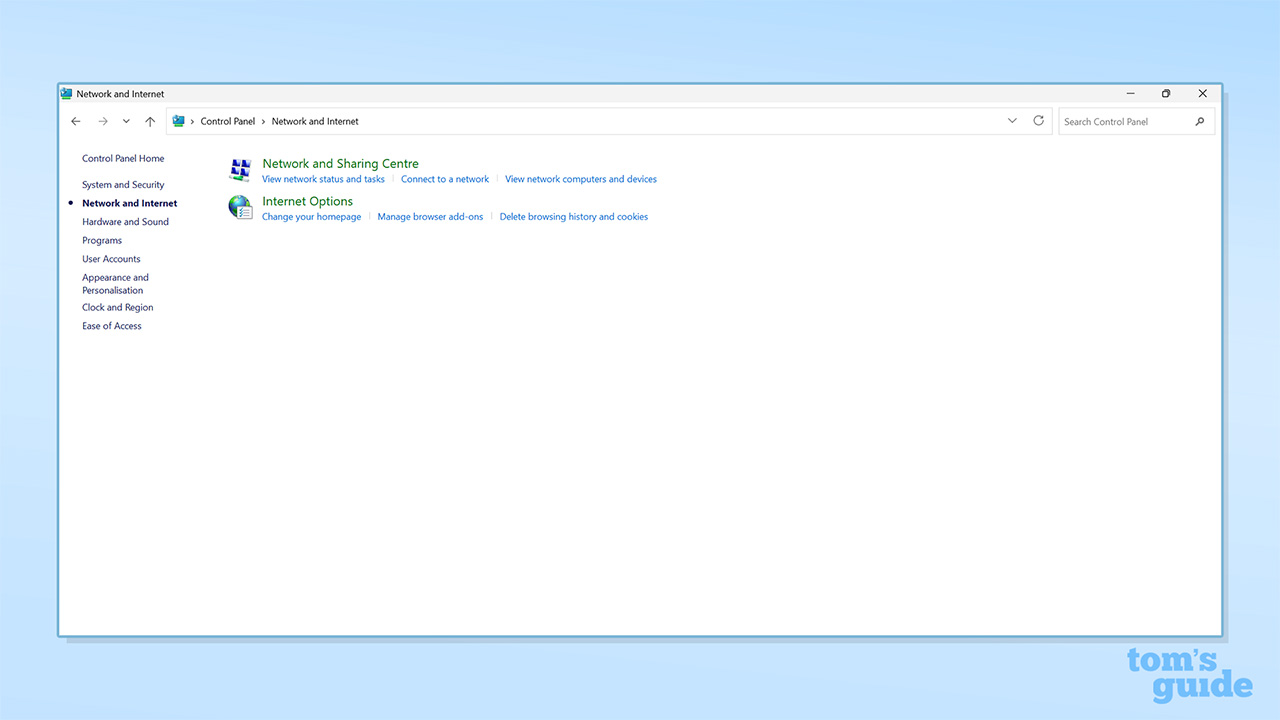Screen dimensions: 1280x720
Task: Click the Search Control Panel field
Action: point(1125,122)
